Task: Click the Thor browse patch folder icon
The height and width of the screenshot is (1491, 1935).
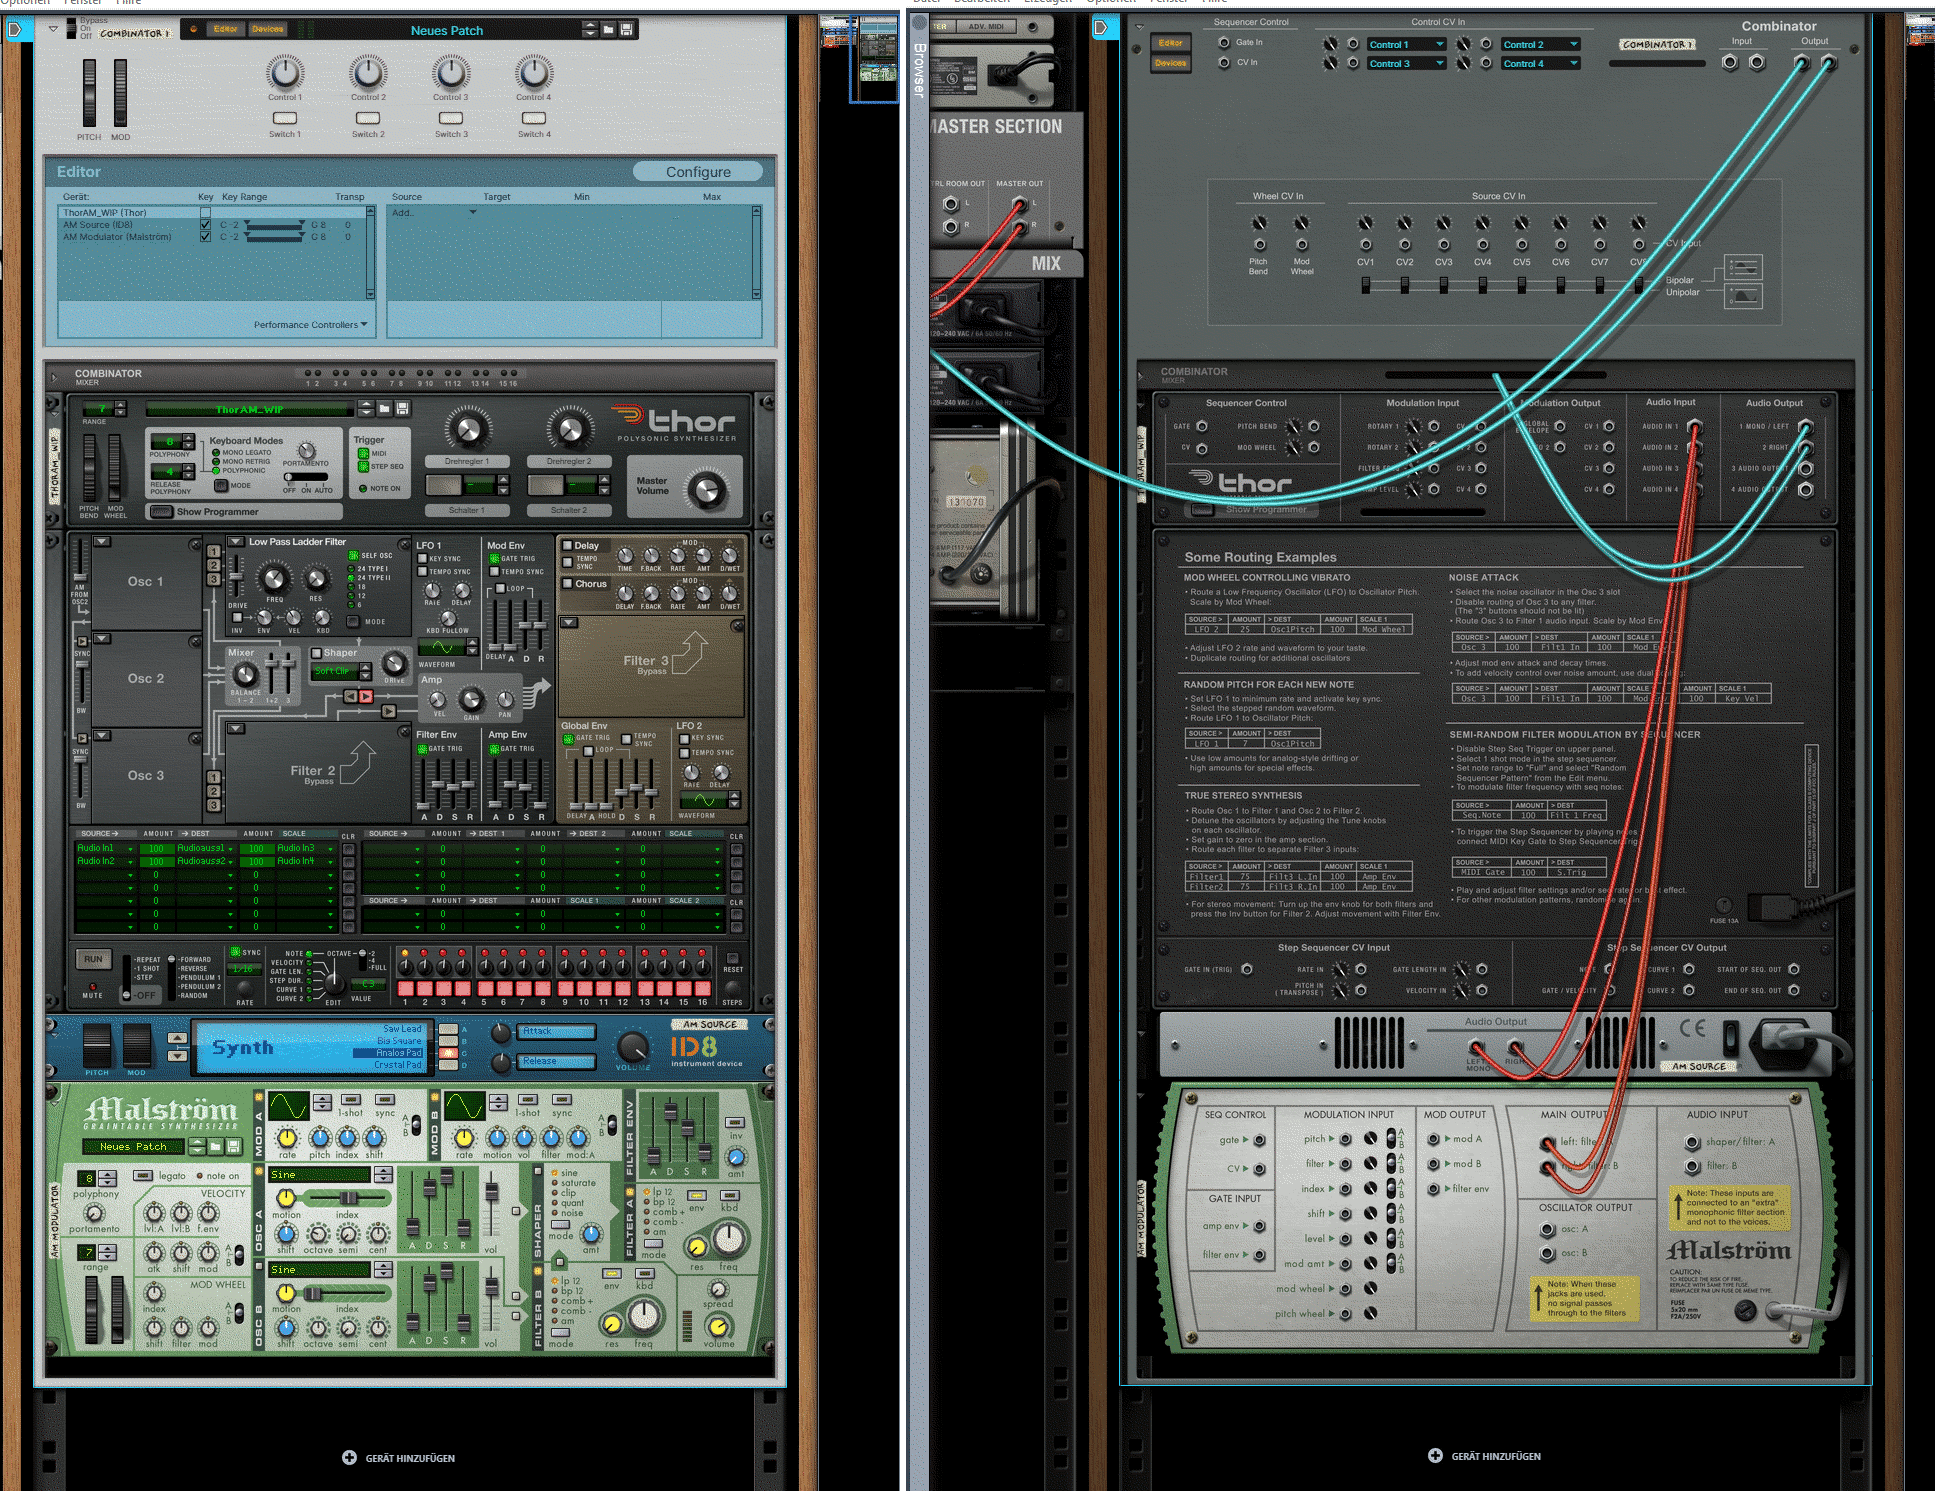Action: point(384,409)
